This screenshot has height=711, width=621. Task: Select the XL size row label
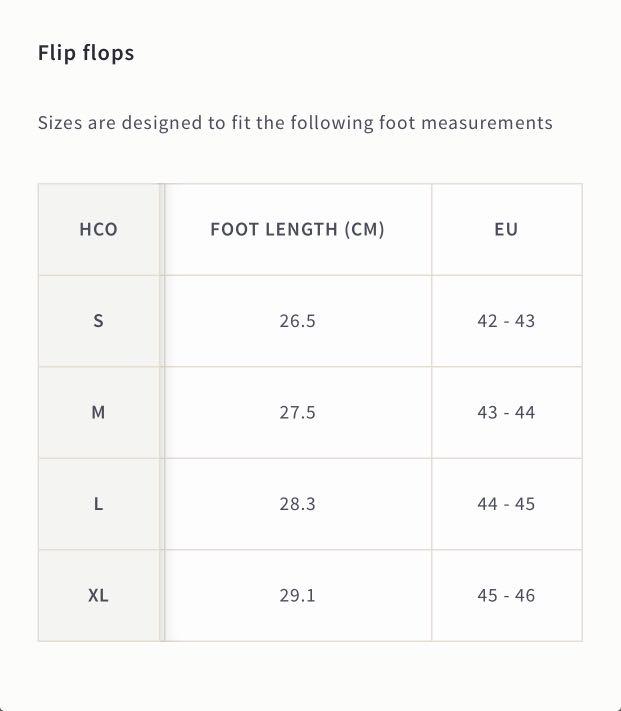99,595
